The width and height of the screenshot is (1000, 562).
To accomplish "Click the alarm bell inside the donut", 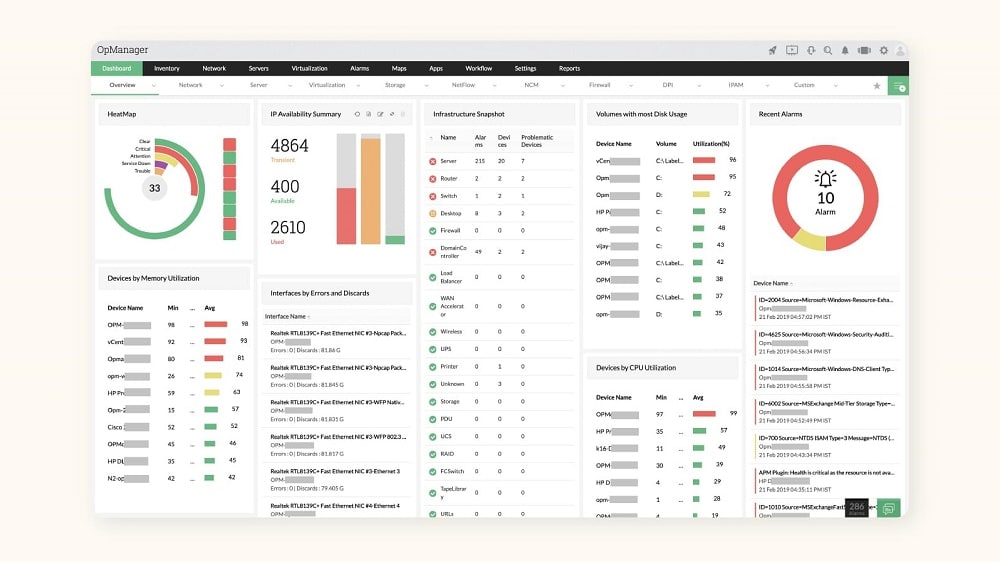I will coord(825,179).
